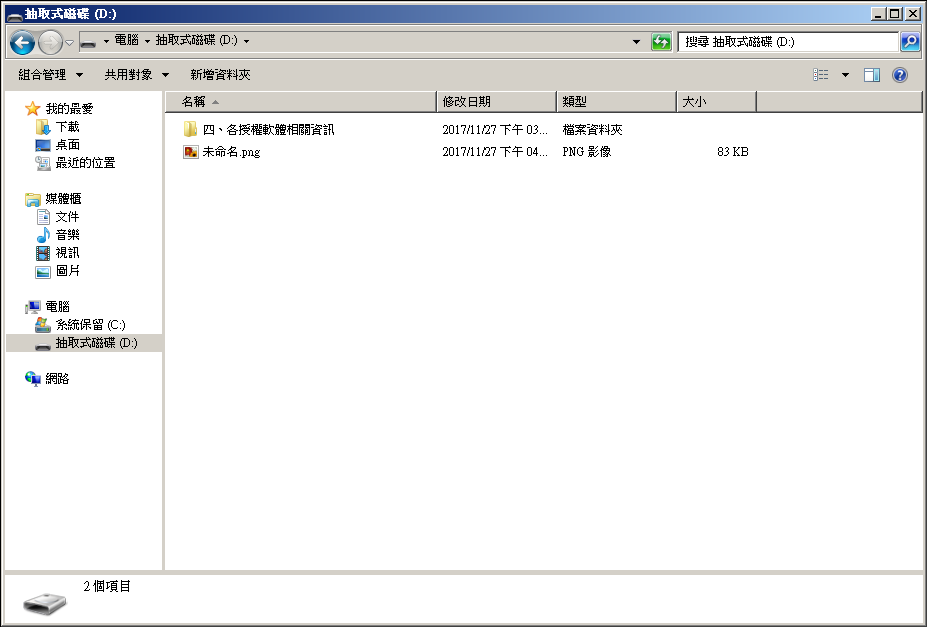Select 系統保留 (C:) drive in sidebar
Screen dimensions: 927x627
point(90,325)
